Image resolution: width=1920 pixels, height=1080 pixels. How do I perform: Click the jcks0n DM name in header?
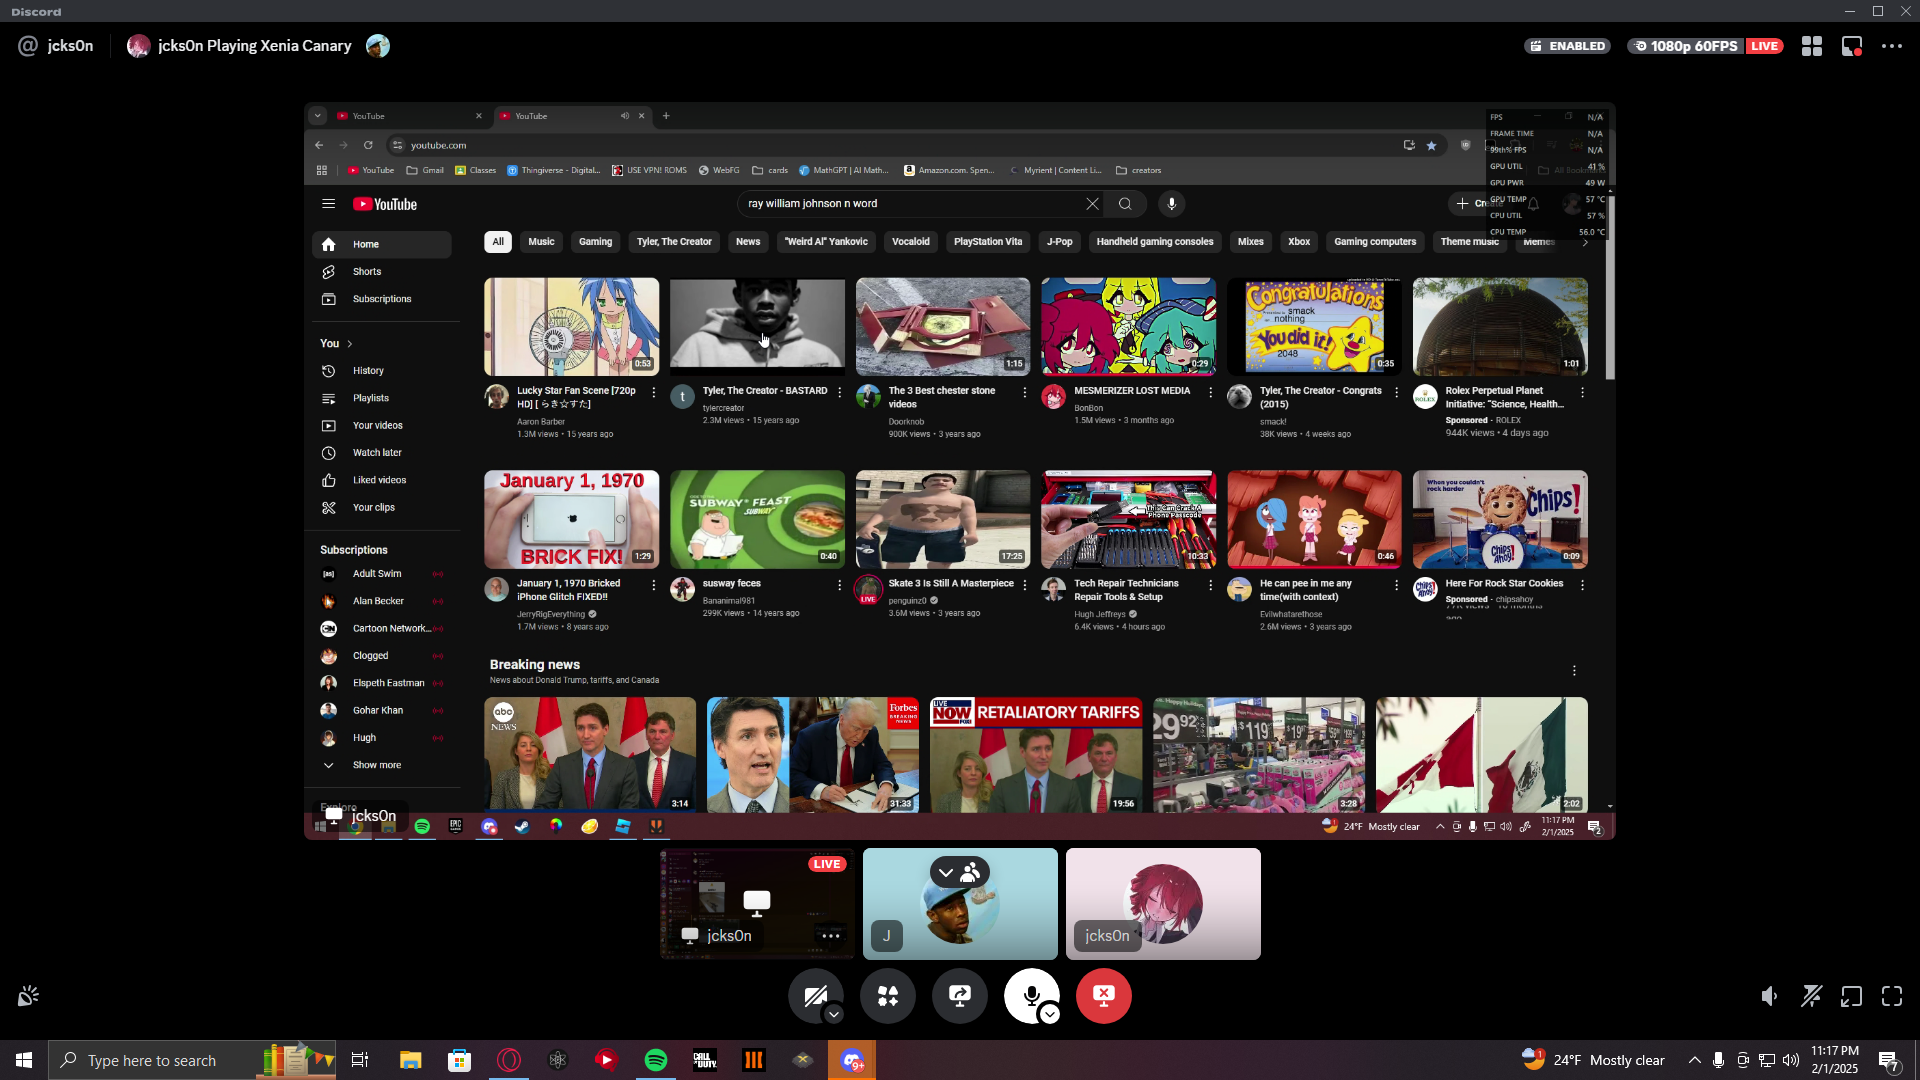pos(70,46)
